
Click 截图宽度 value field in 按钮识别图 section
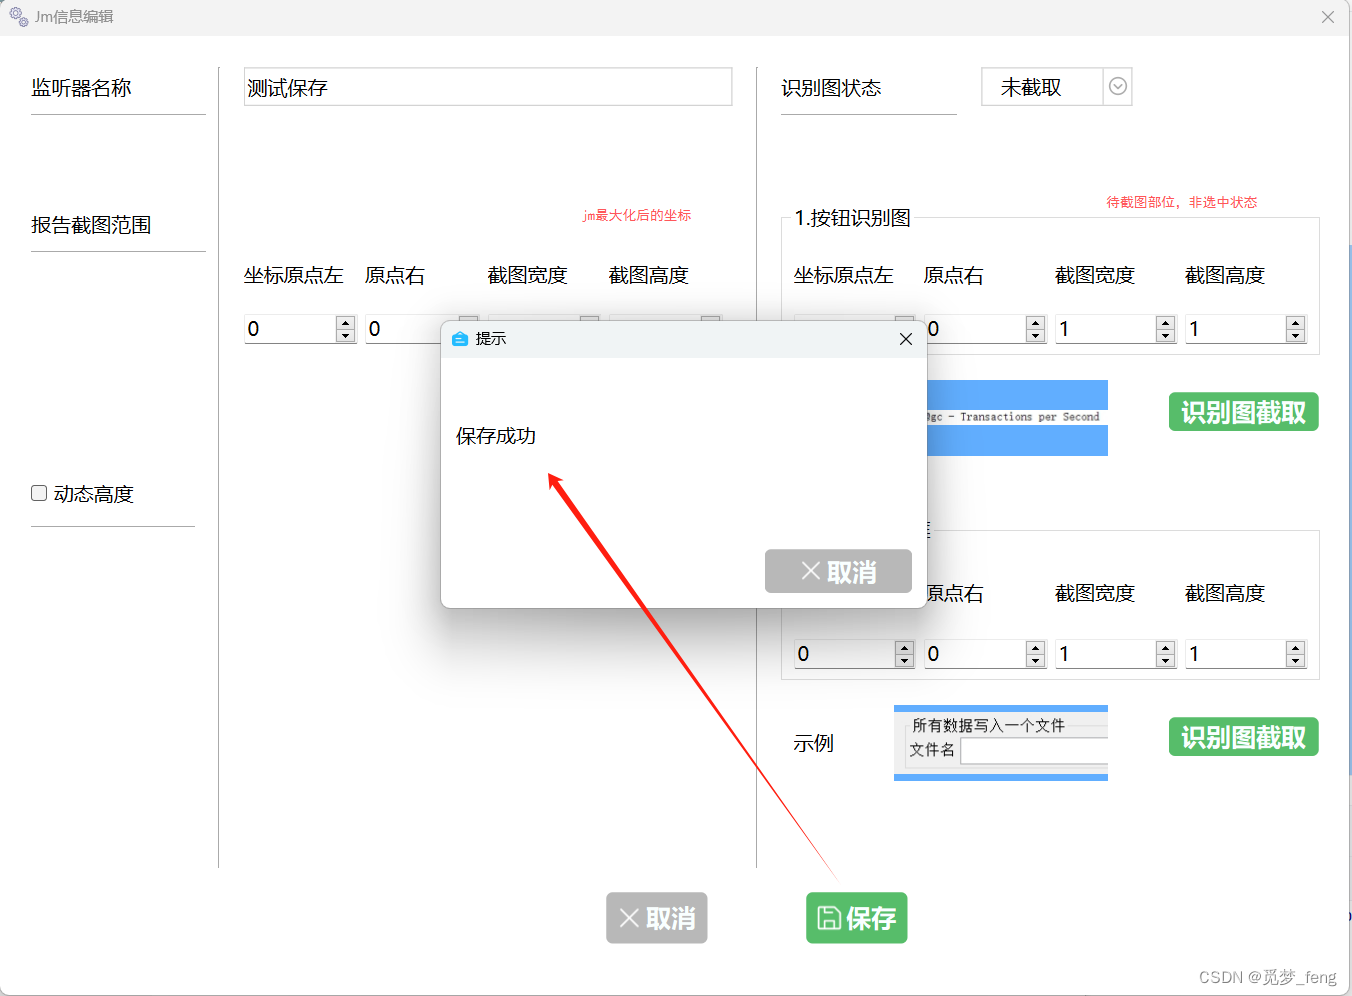click(1106, 329)
